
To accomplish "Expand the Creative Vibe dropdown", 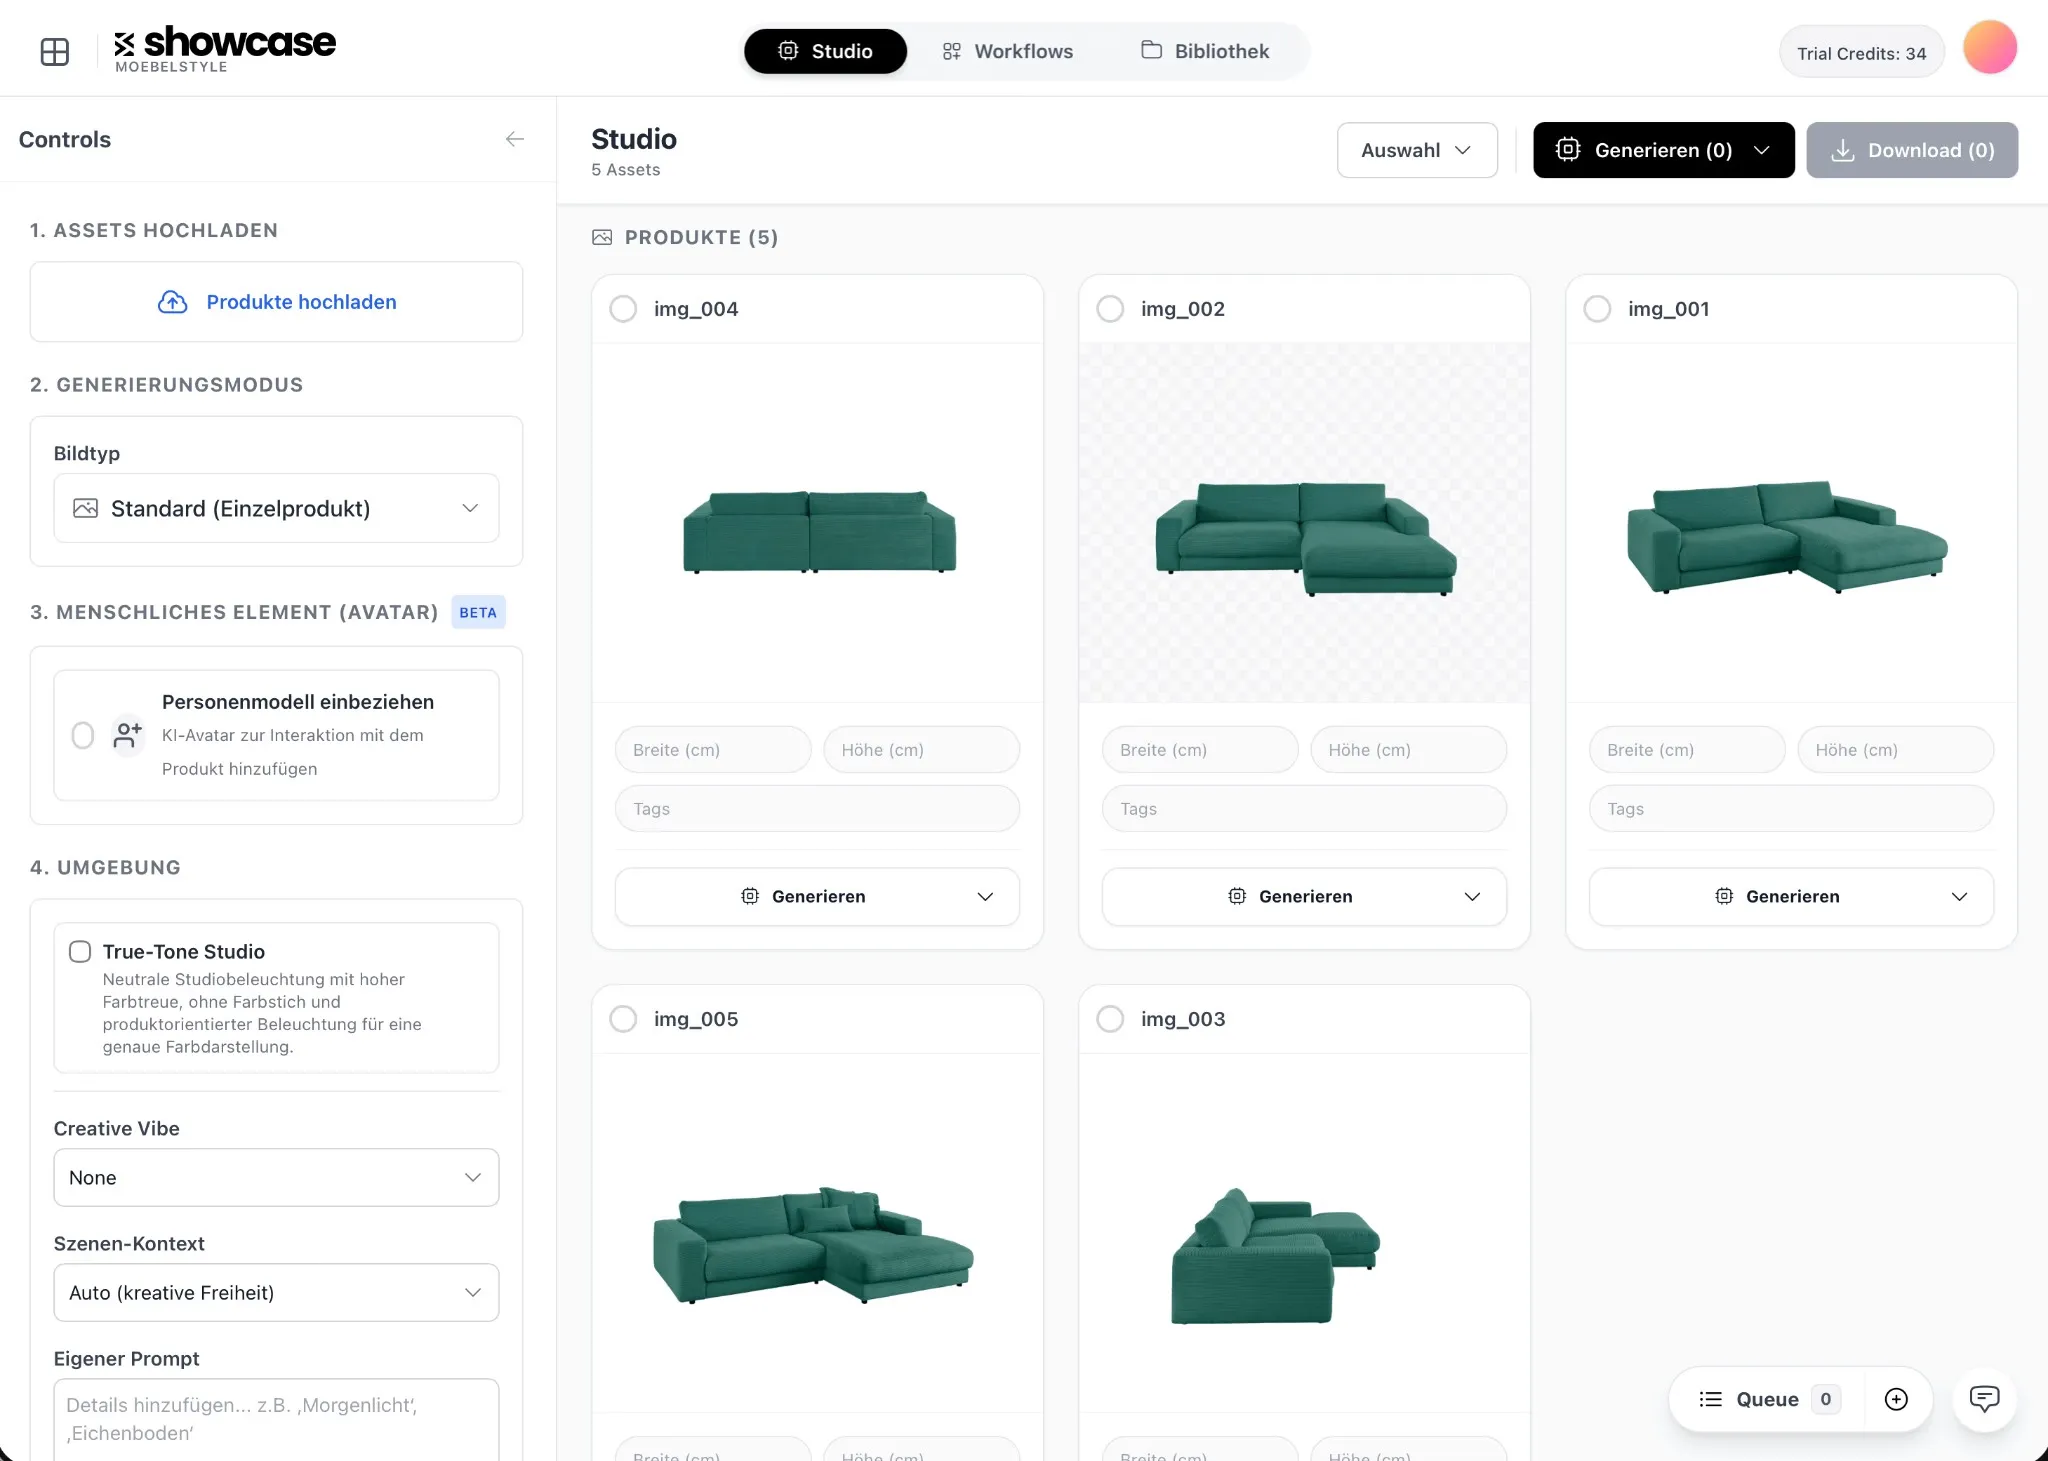I will click(276, 1177).
